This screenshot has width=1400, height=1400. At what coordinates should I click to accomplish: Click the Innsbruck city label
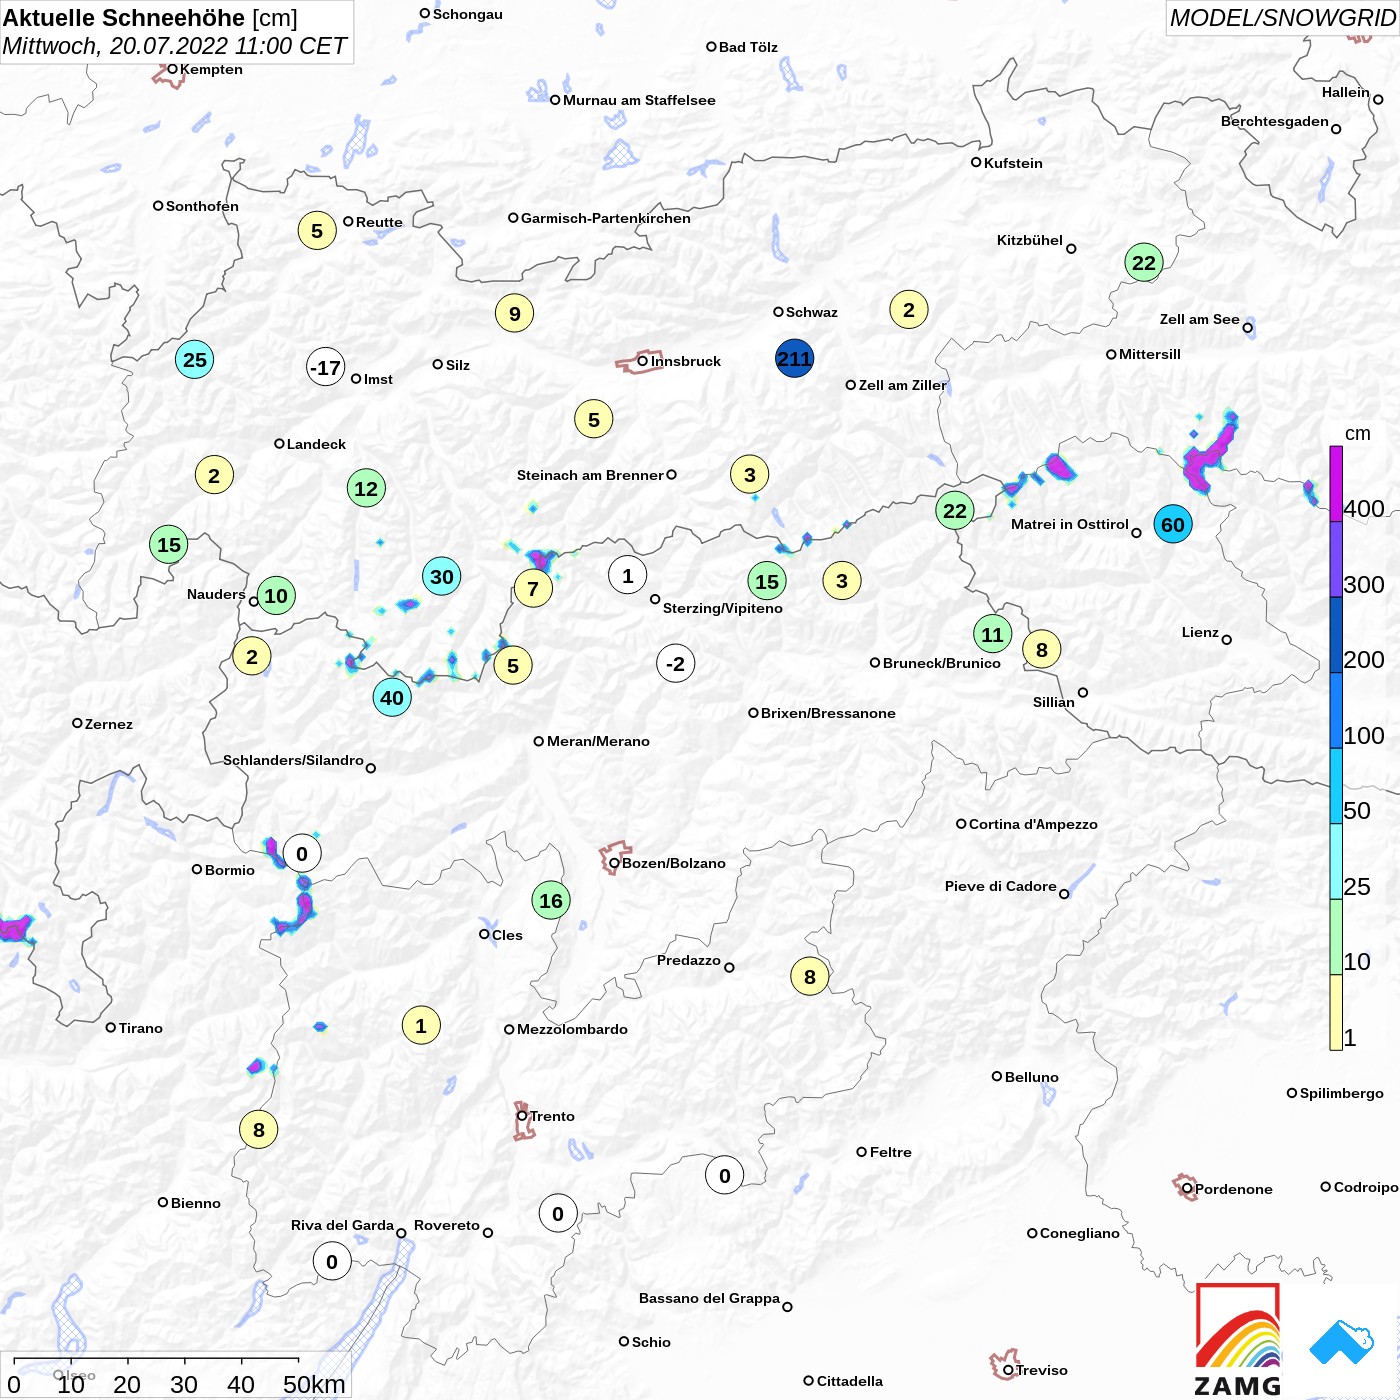coord(686,361)
